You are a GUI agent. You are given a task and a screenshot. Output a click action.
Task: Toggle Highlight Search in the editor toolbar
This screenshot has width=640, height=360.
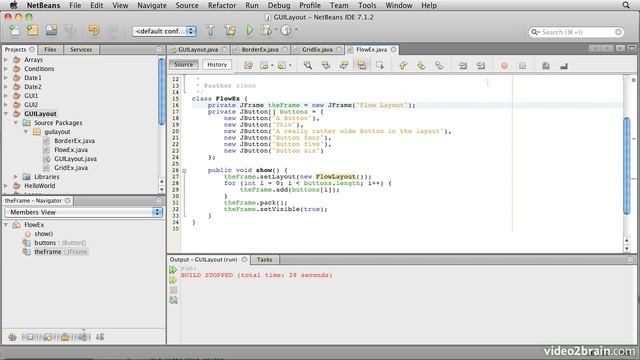pyautogui.click(x=362, y=65)
